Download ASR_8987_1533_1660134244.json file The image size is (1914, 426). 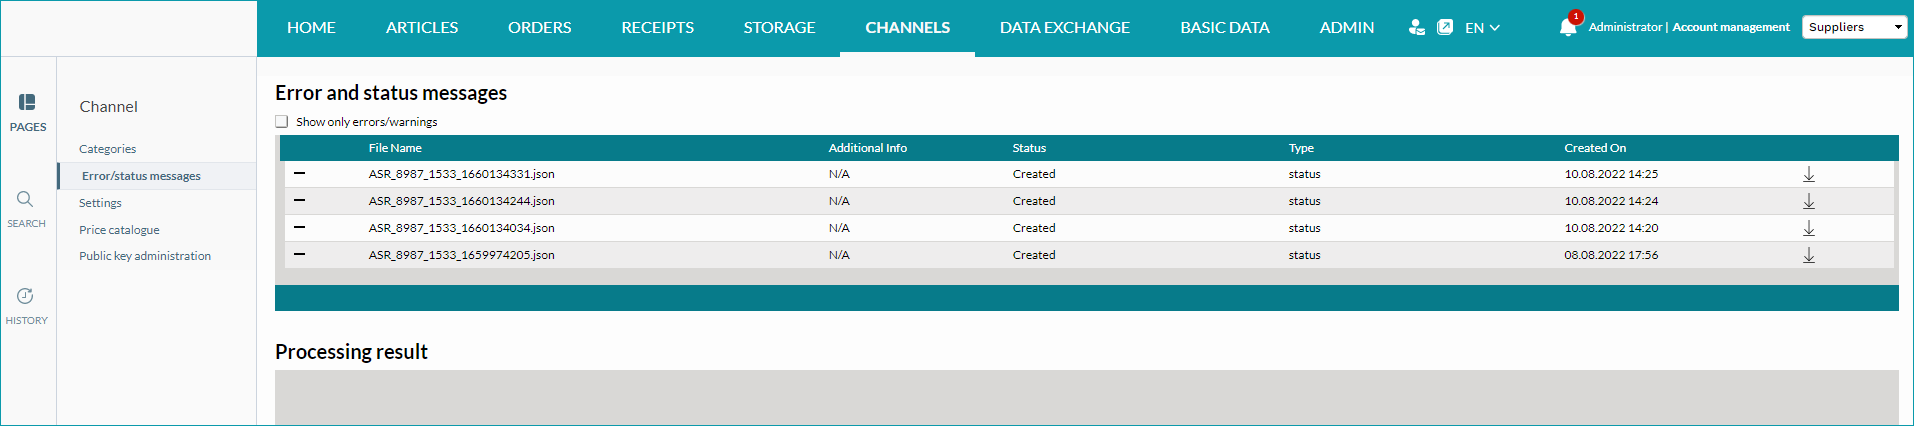[x=1809, y=201]
